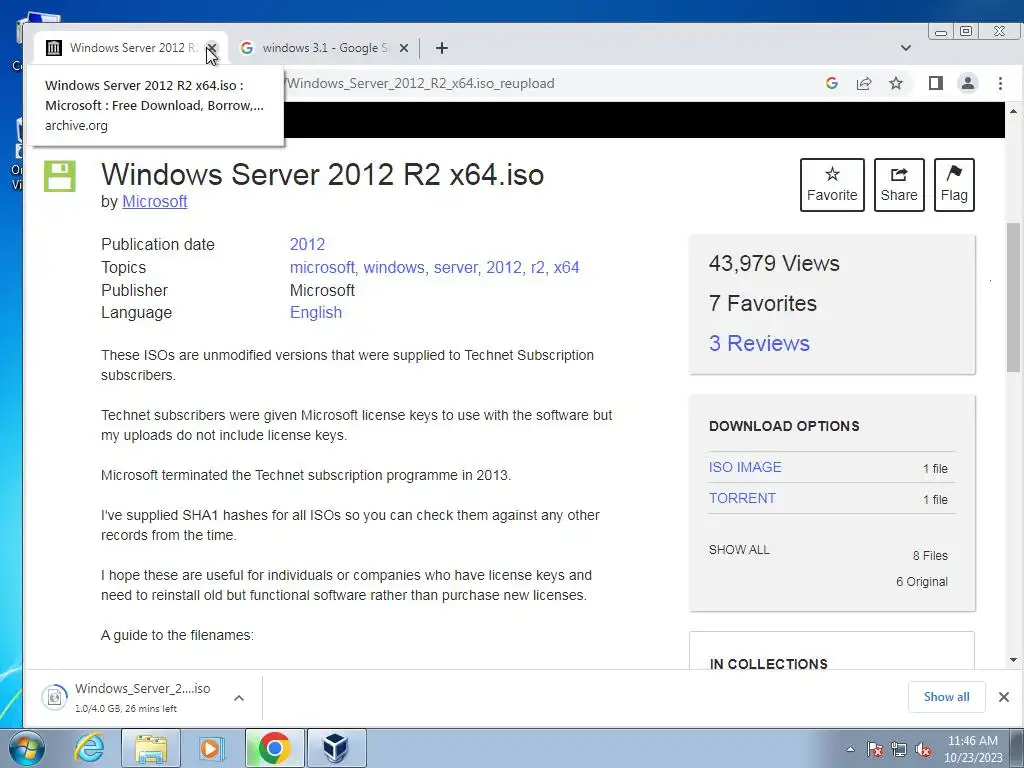Click the taskbar clock showing 11:46 AM
Viewport: 1024px width, 768px height.
[x=972, y=749]
